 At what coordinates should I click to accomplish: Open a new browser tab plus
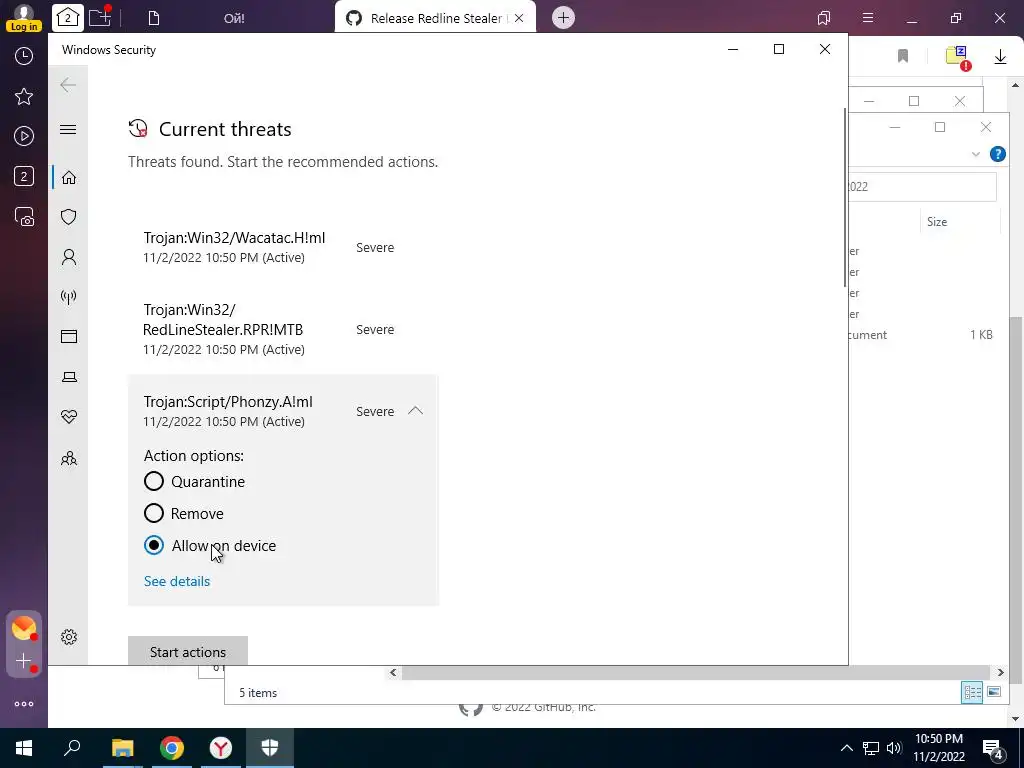pyautogui.click(x=564, y=18)
